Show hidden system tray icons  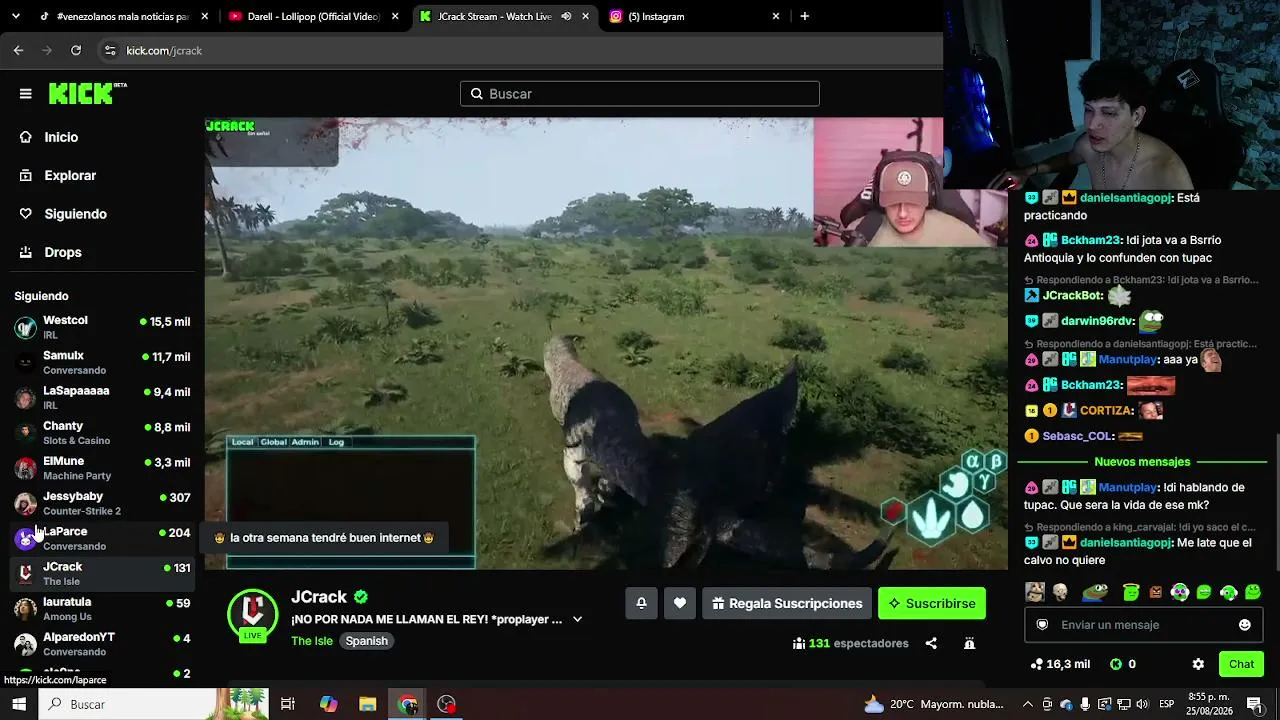tap(1028, 704)
